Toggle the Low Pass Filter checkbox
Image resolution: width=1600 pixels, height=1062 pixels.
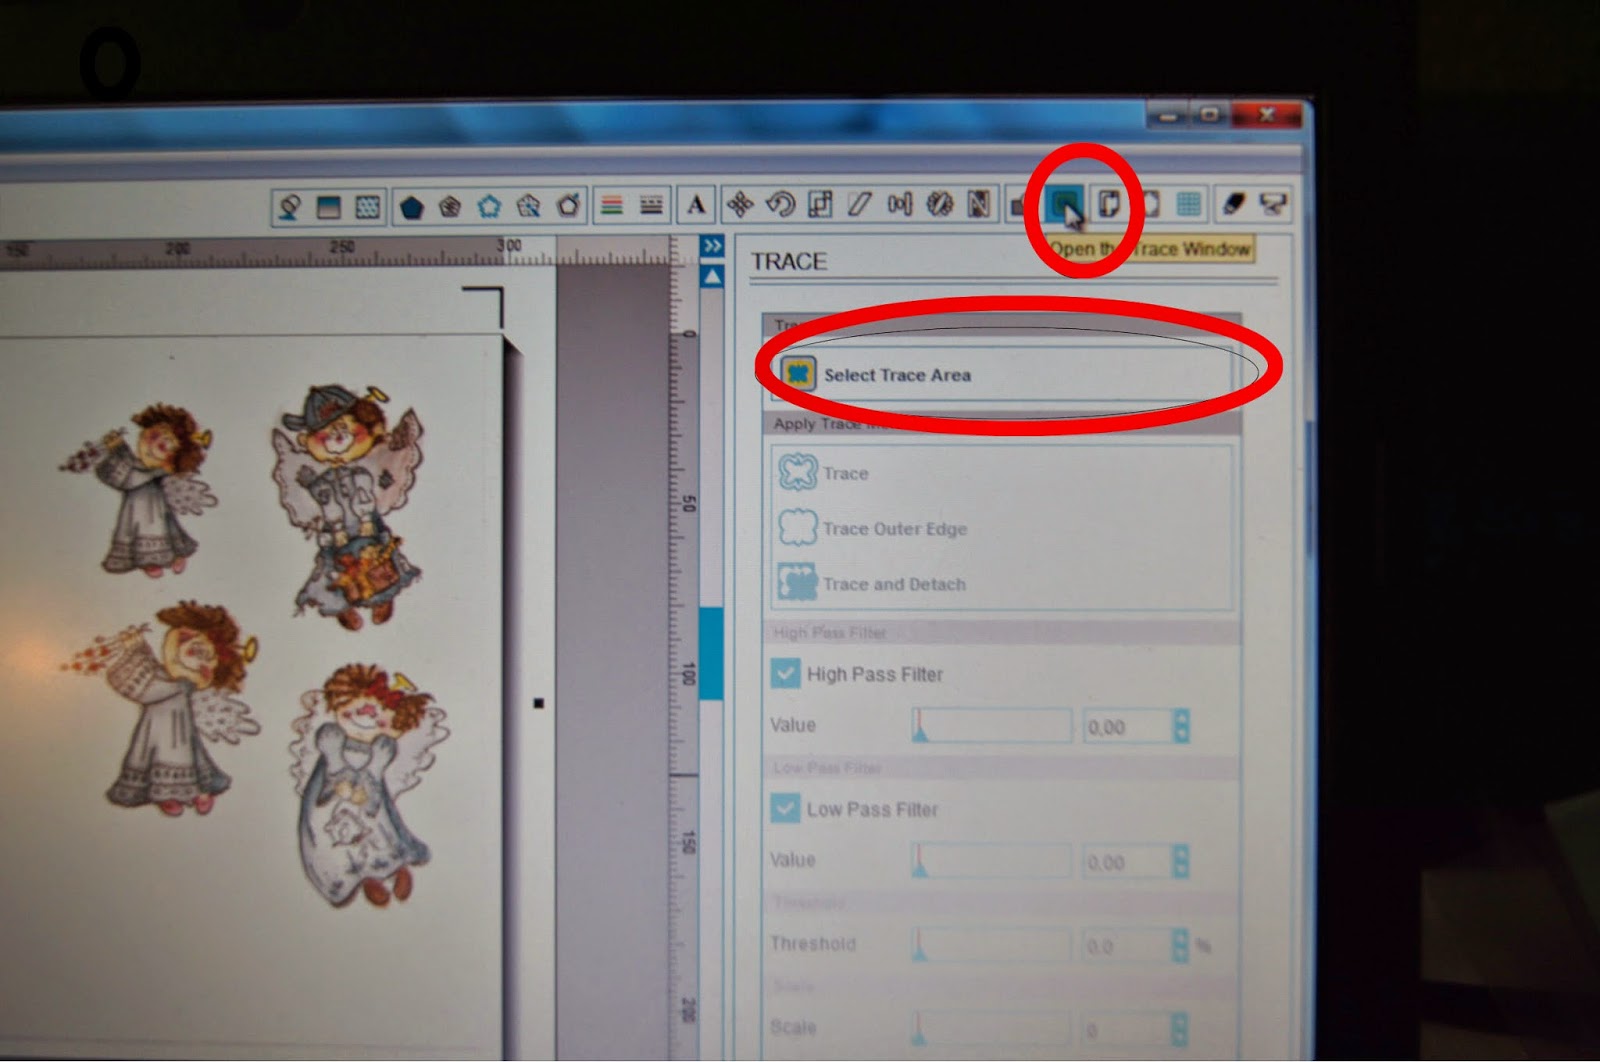pyautogui.click(x=785, y=808)
